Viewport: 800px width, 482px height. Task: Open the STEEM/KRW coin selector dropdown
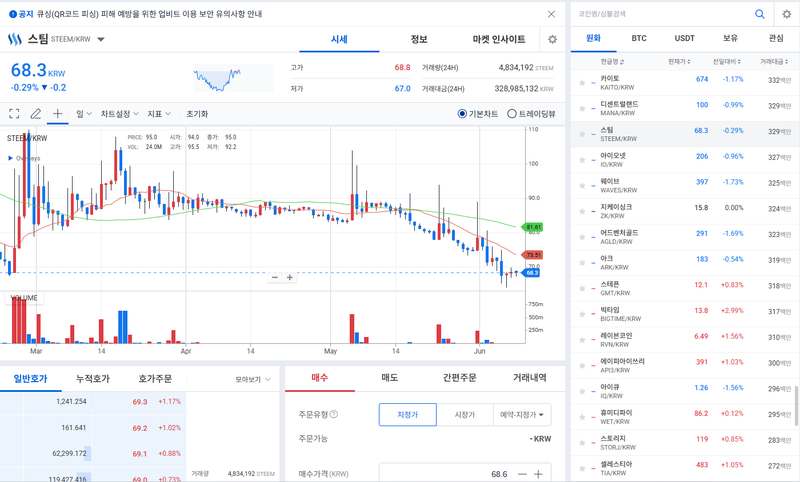point(101,39)
